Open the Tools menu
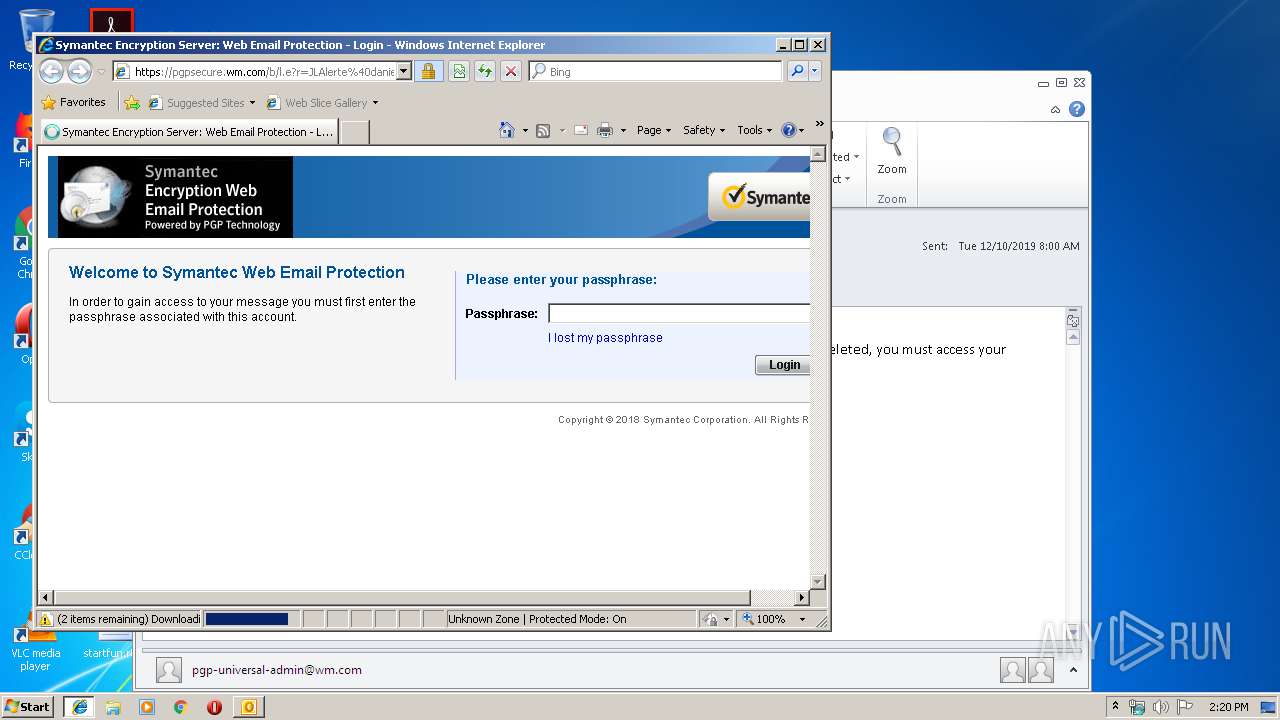 [x=754, y=130]
